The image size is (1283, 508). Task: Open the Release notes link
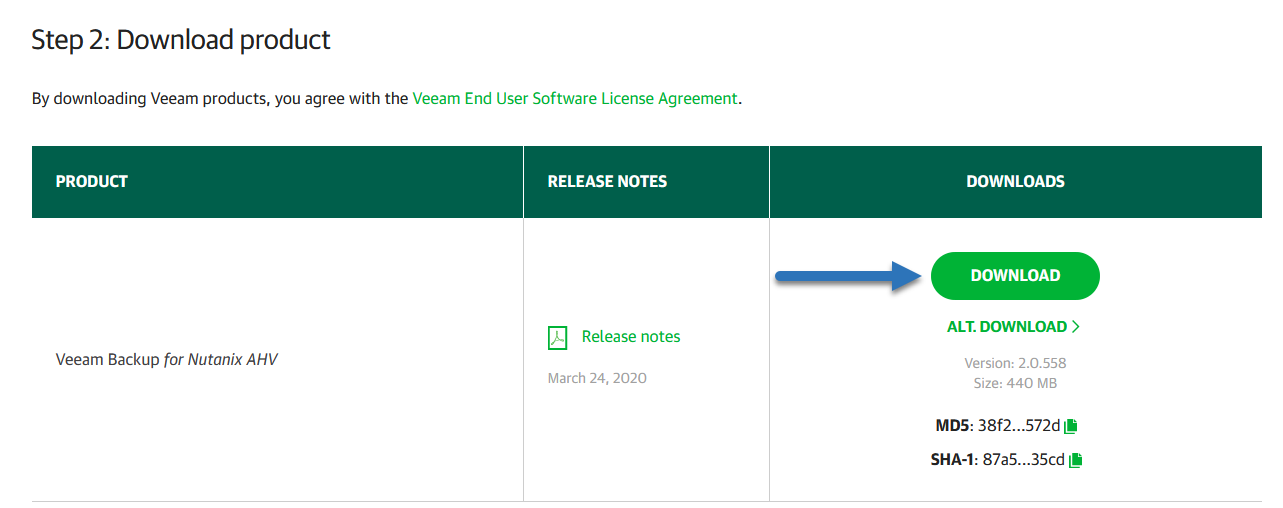631,337
